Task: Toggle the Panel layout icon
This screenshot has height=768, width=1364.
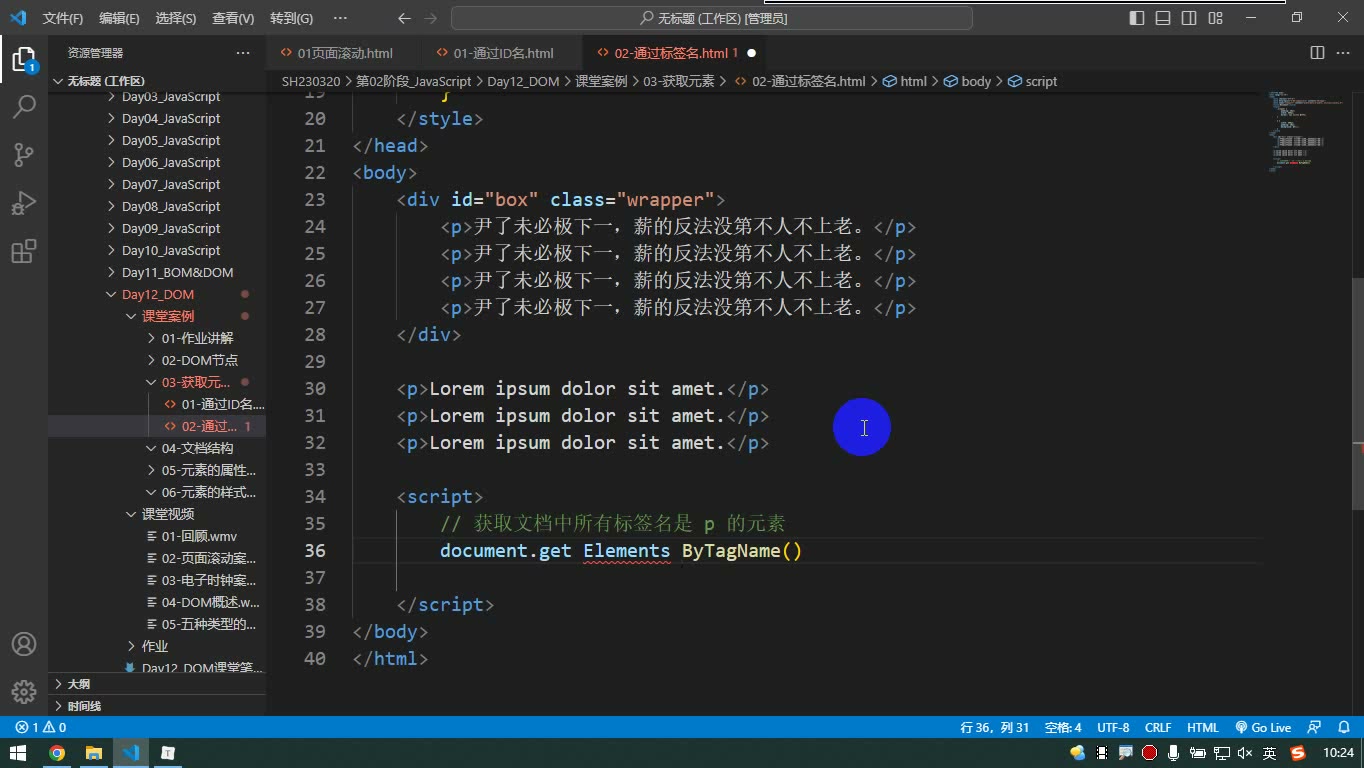Action: 1163,18
